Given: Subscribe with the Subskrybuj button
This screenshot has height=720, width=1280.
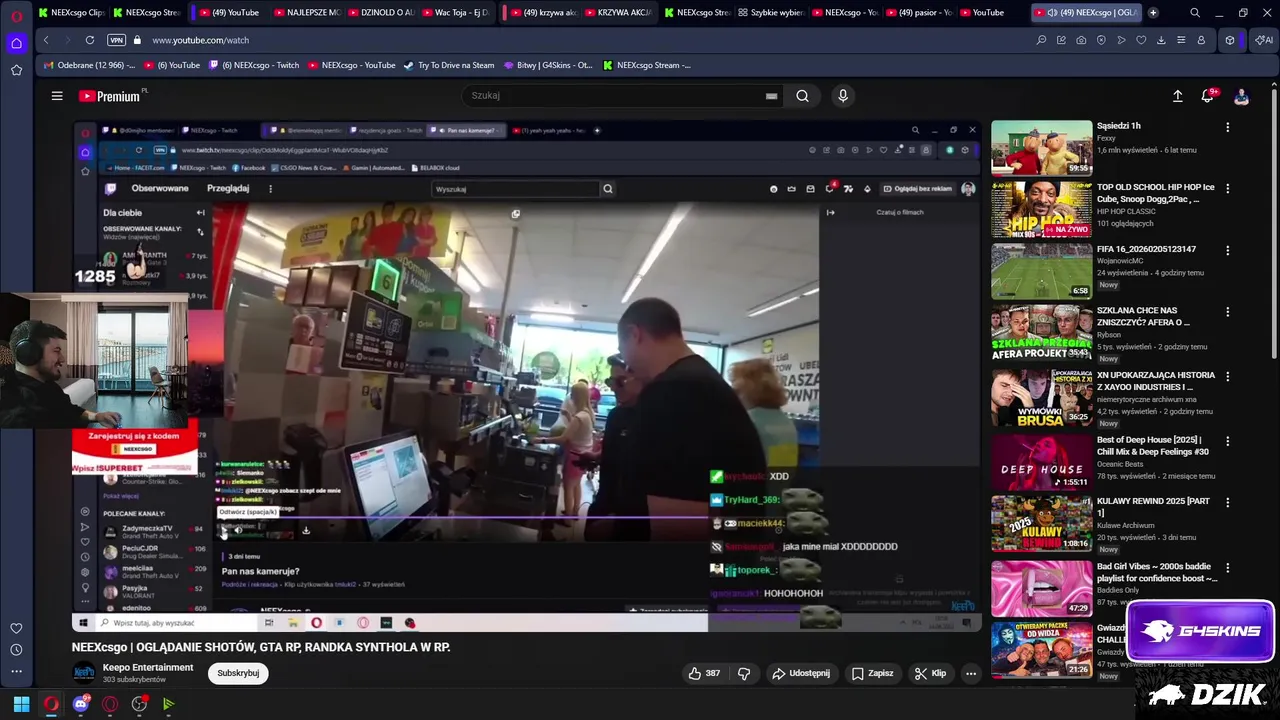Looking at the screenshot, I should coord(238,673).
